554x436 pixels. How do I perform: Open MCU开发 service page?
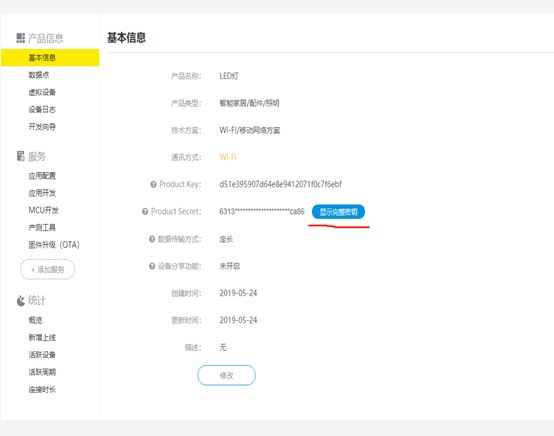point(43,210)
